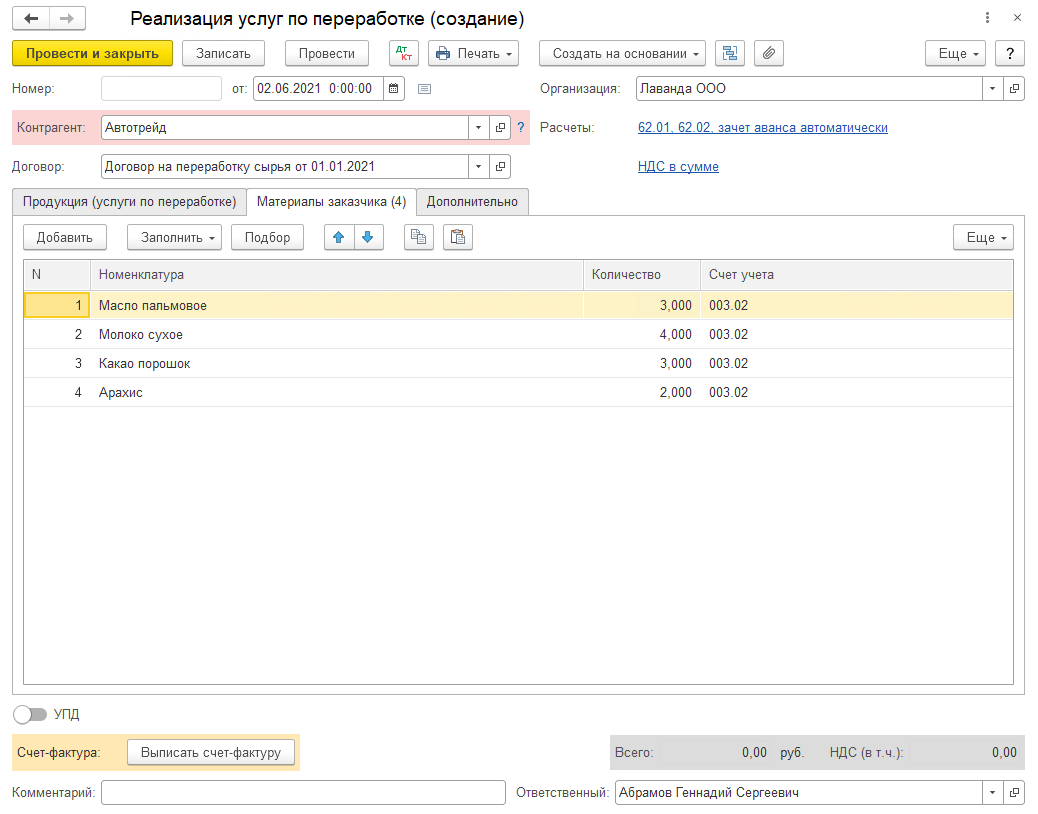Screen dimensions: 1038x814
Task: Paste rows from clipboard icon
Action: tap(457, 238)
